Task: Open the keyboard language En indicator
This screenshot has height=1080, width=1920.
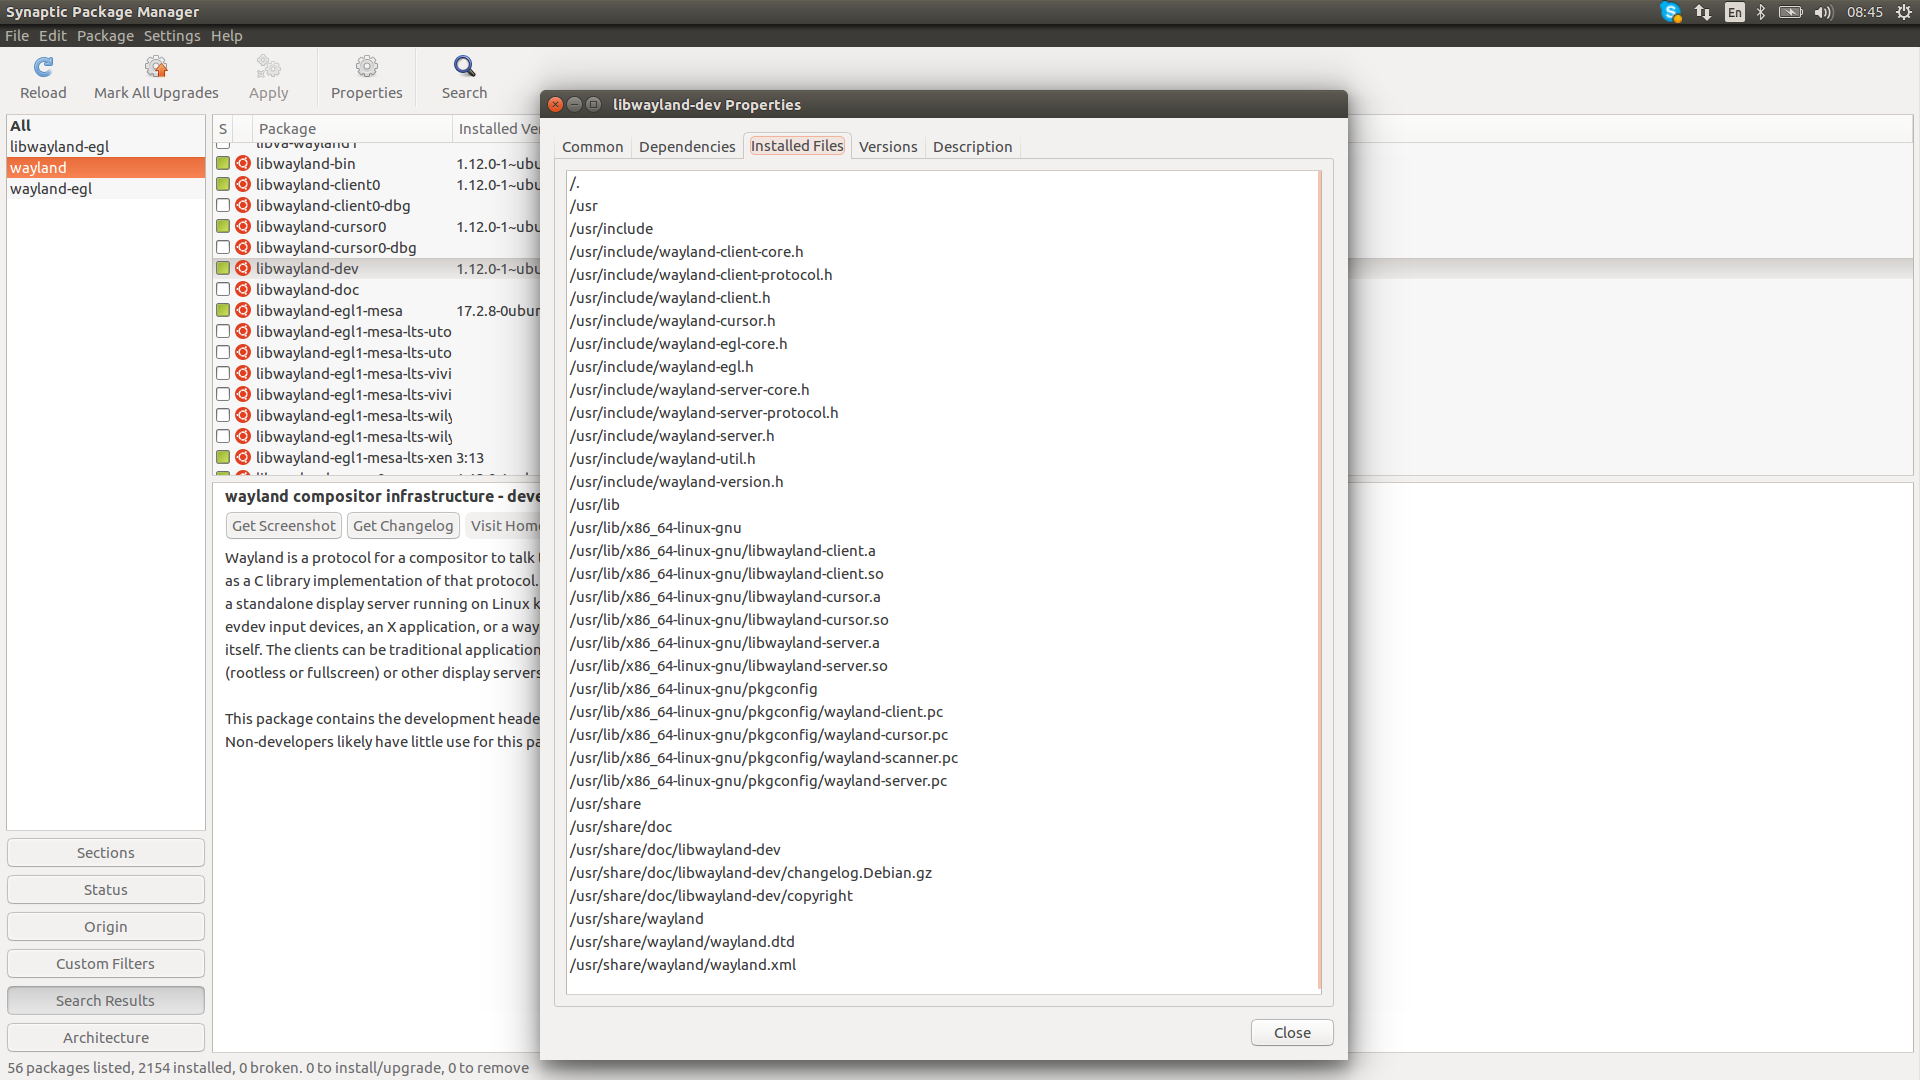Action: [1735, 12]
